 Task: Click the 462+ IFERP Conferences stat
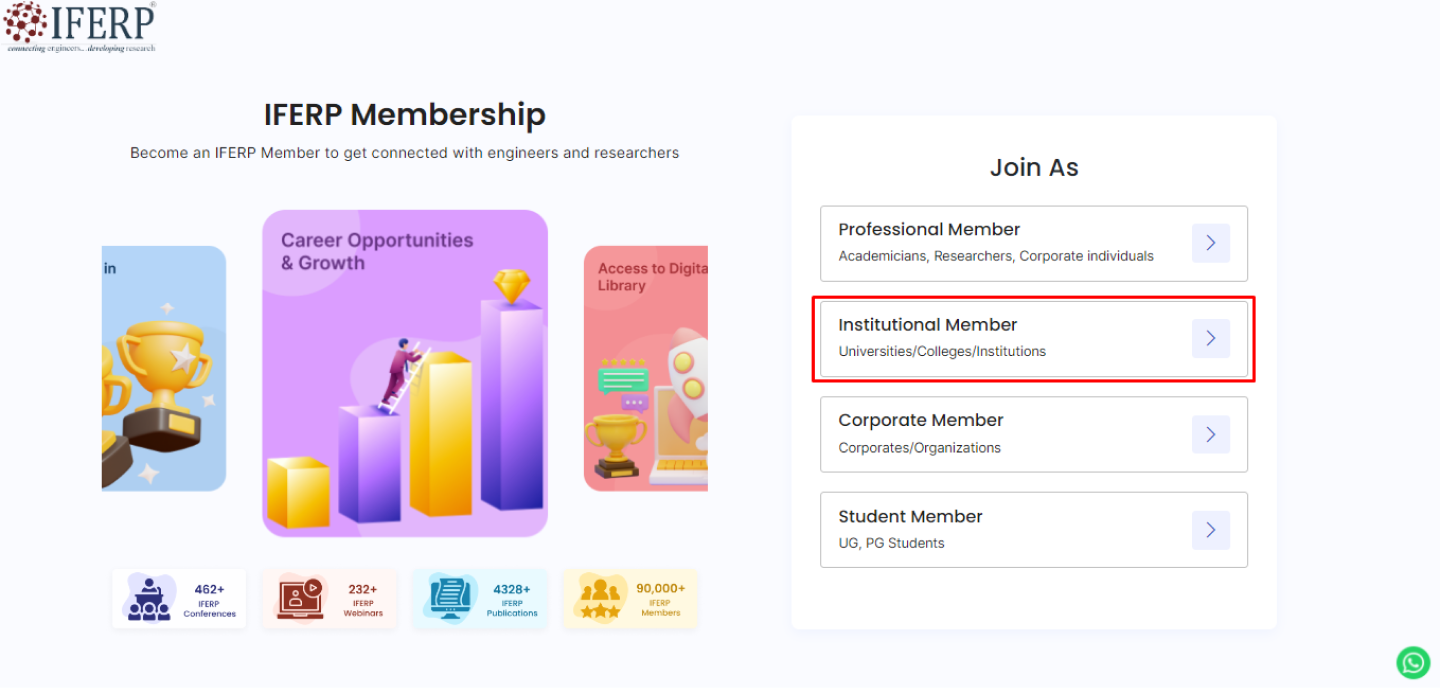(x=209, y=598)
